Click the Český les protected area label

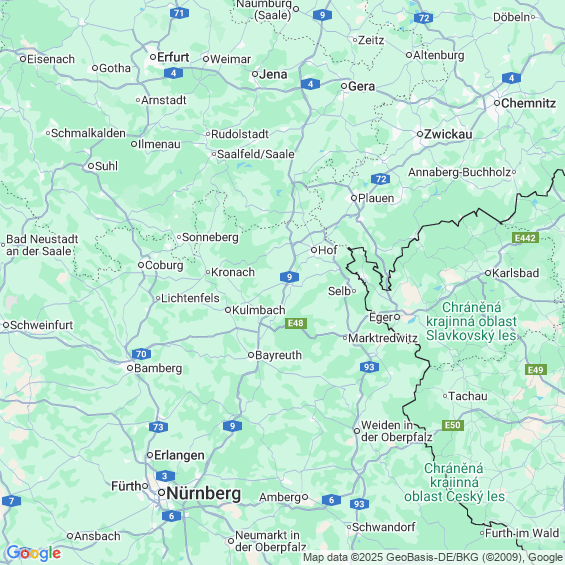pyautogui.click(x=454, y=482)
